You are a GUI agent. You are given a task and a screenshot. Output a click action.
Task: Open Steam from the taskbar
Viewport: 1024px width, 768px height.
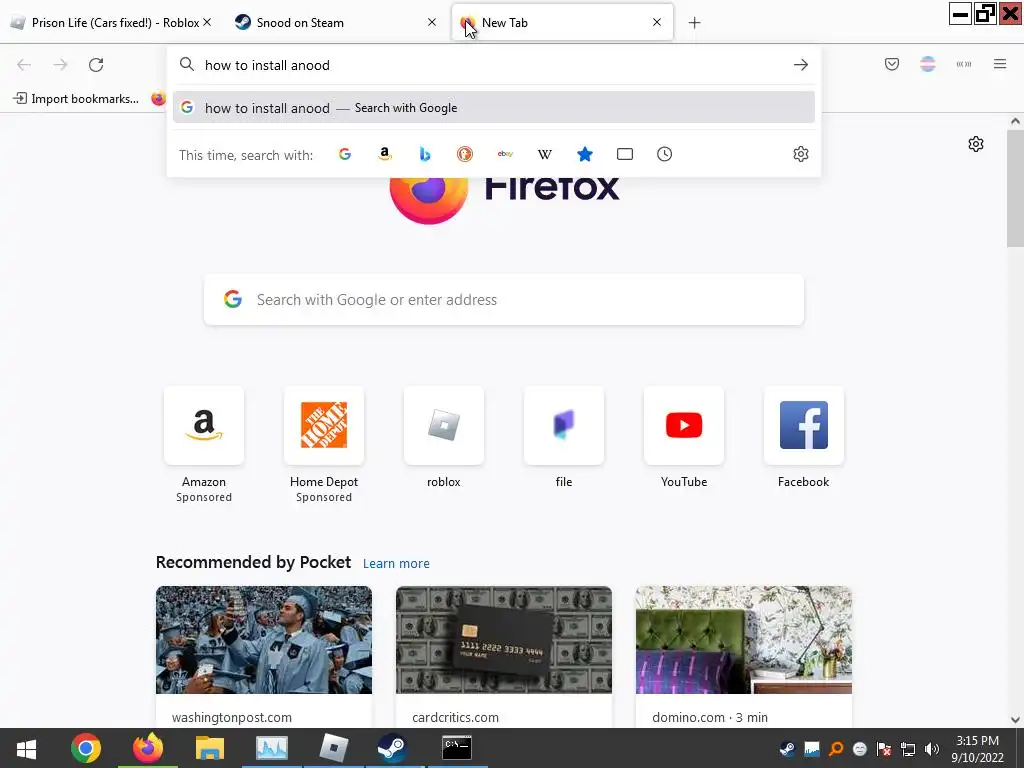tap(392, 748)
